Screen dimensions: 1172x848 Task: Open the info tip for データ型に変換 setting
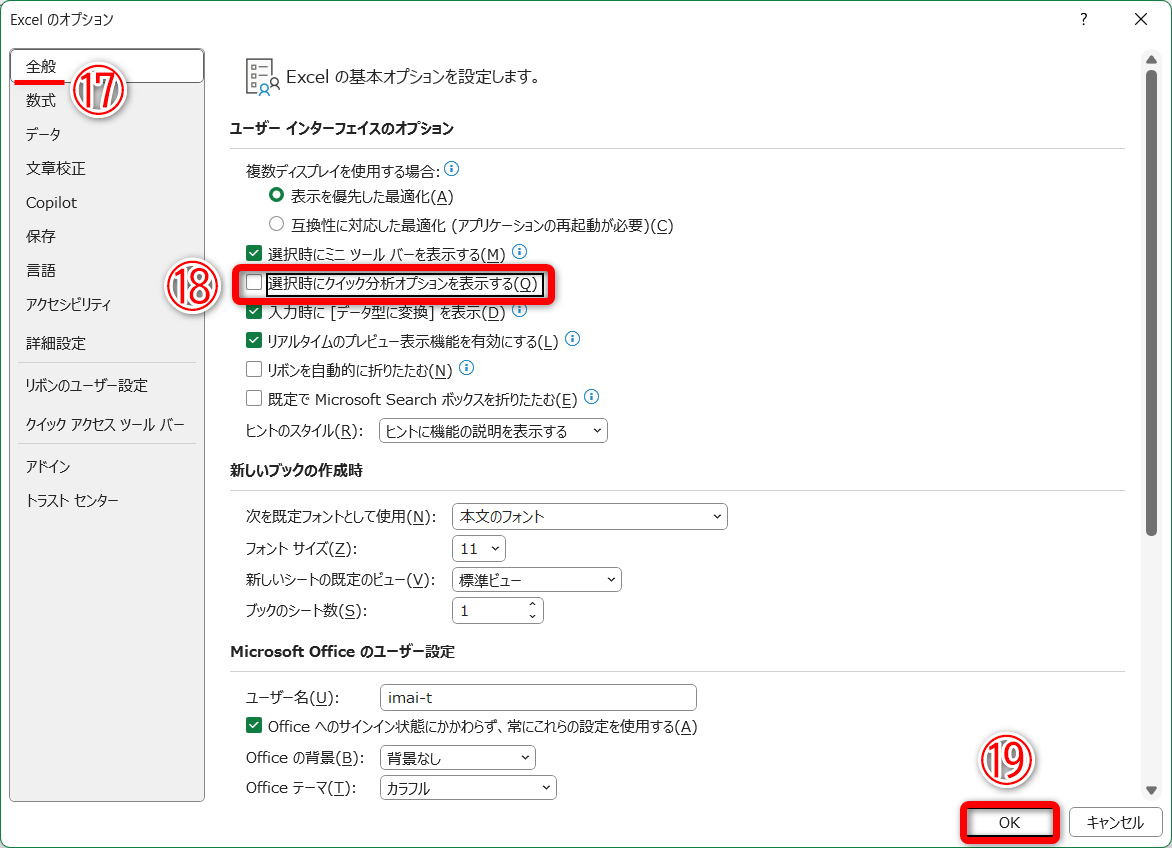click(x=520, y=310)
